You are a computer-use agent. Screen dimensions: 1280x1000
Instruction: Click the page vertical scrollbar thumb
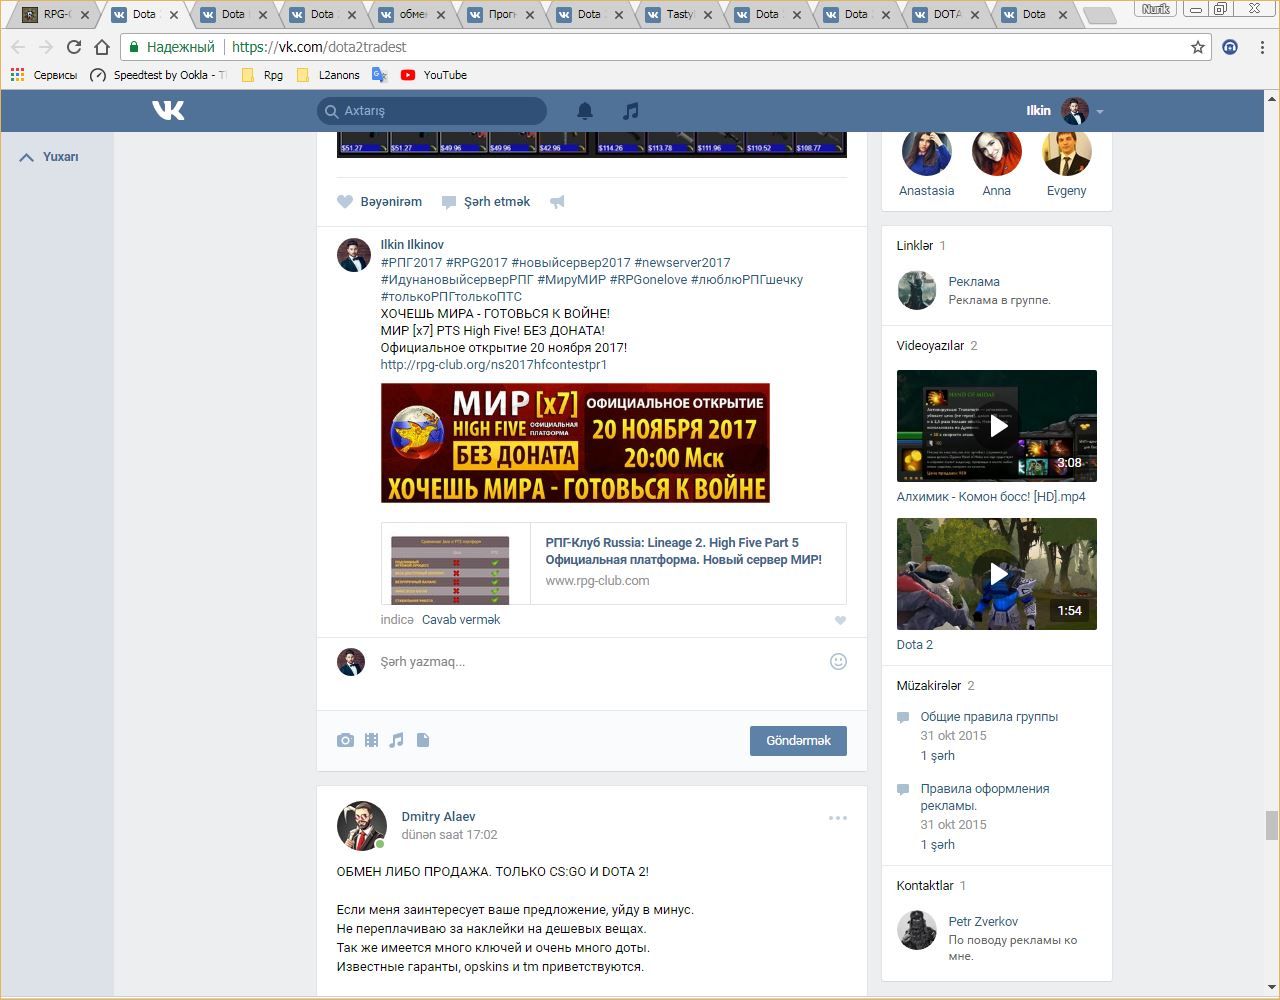pyautogui.click(x=1272, y=826)
